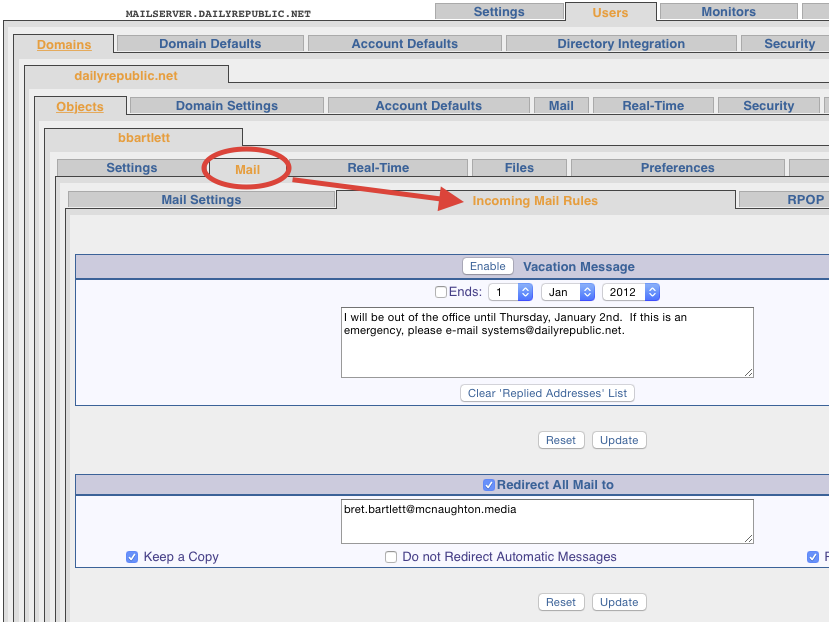Open the 2012 year dropdown
This screenshot has height=622, width=829.
click(631, 292)
